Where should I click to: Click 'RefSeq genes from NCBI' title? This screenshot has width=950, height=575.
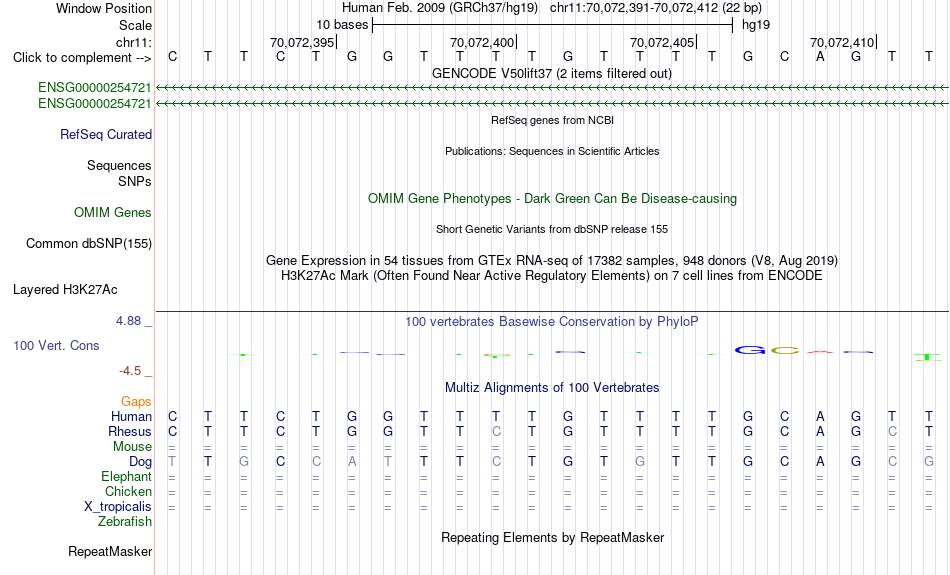point(552,120)
